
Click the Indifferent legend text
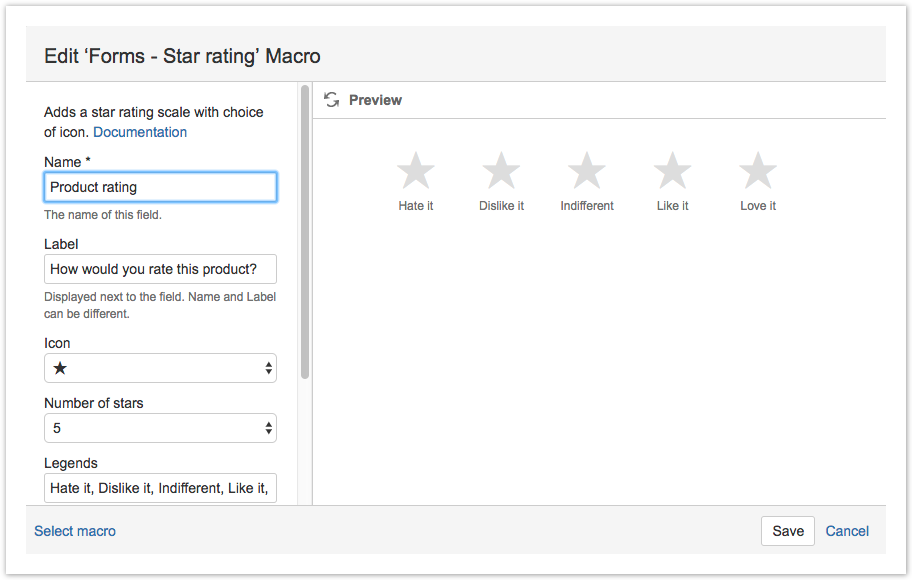(x=587, y=206)
